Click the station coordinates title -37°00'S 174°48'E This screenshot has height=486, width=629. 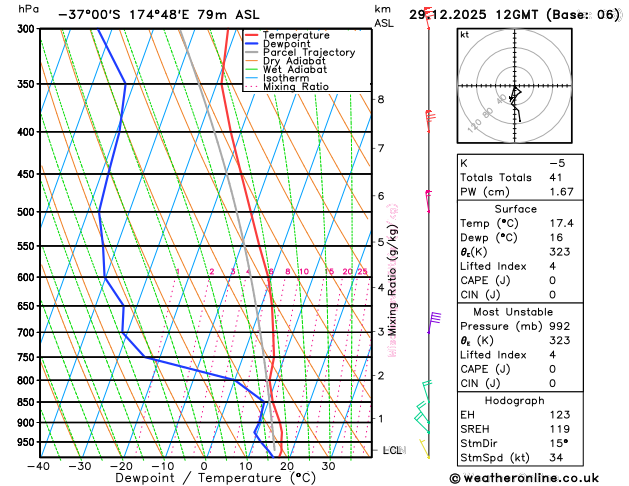pos(124,15)
